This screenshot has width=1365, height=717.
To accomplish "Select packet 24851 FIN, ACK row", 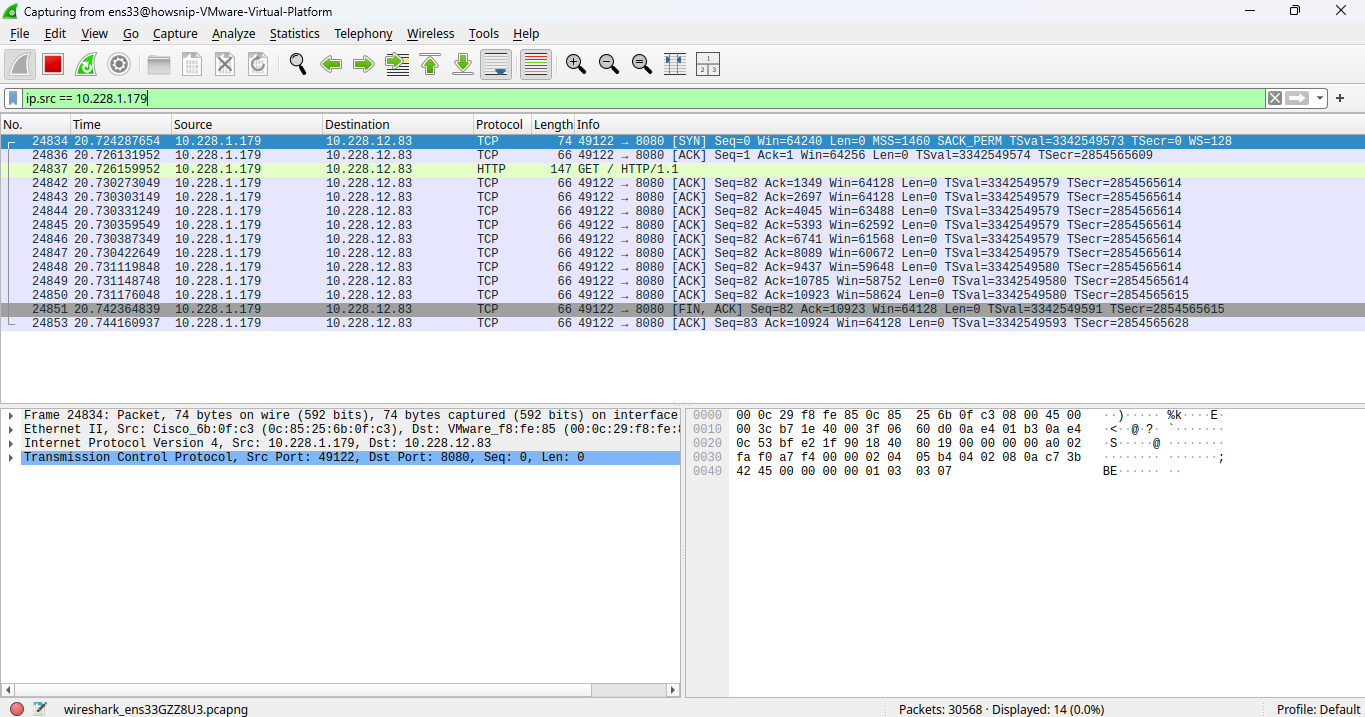I will [682, 310].
